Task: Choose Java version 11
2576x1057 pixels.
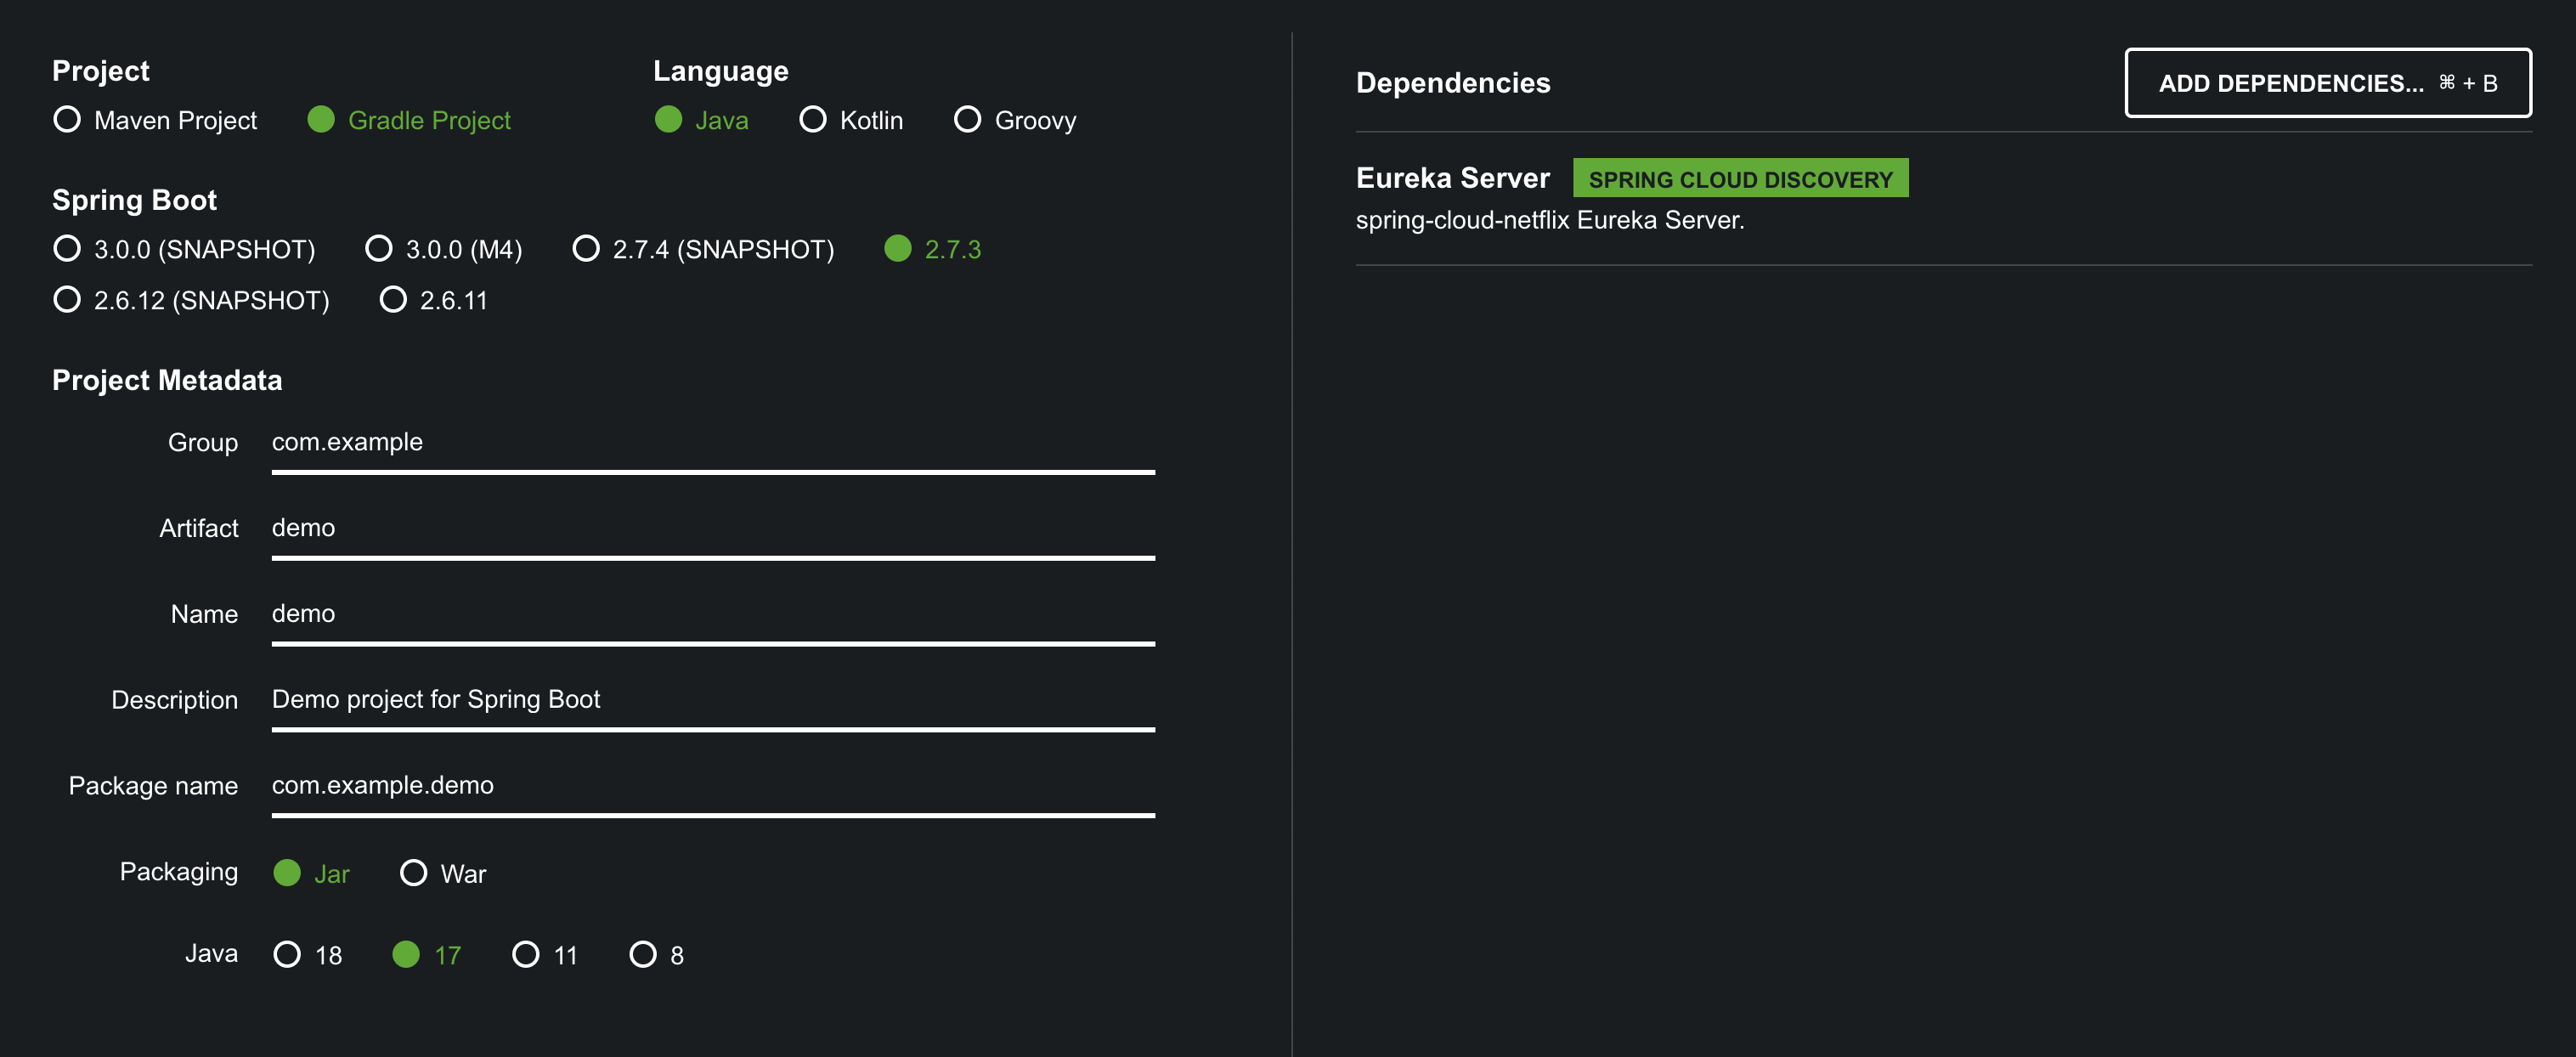Action: pyautogui.click(x=526, y=955)
